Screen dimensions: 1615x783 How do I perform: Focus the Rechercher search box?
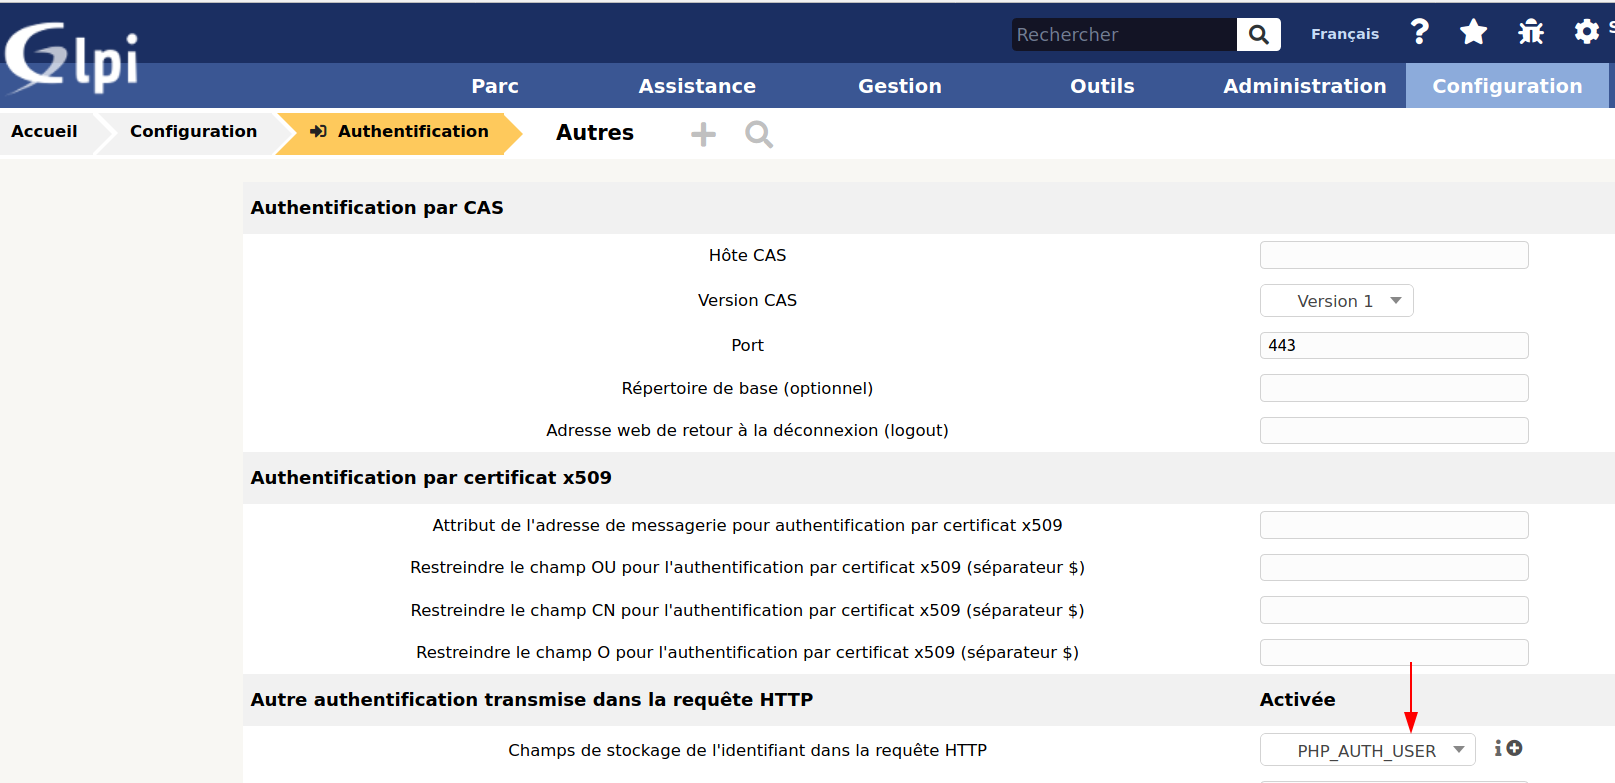pyautogui.click(x=1123, y=35)
